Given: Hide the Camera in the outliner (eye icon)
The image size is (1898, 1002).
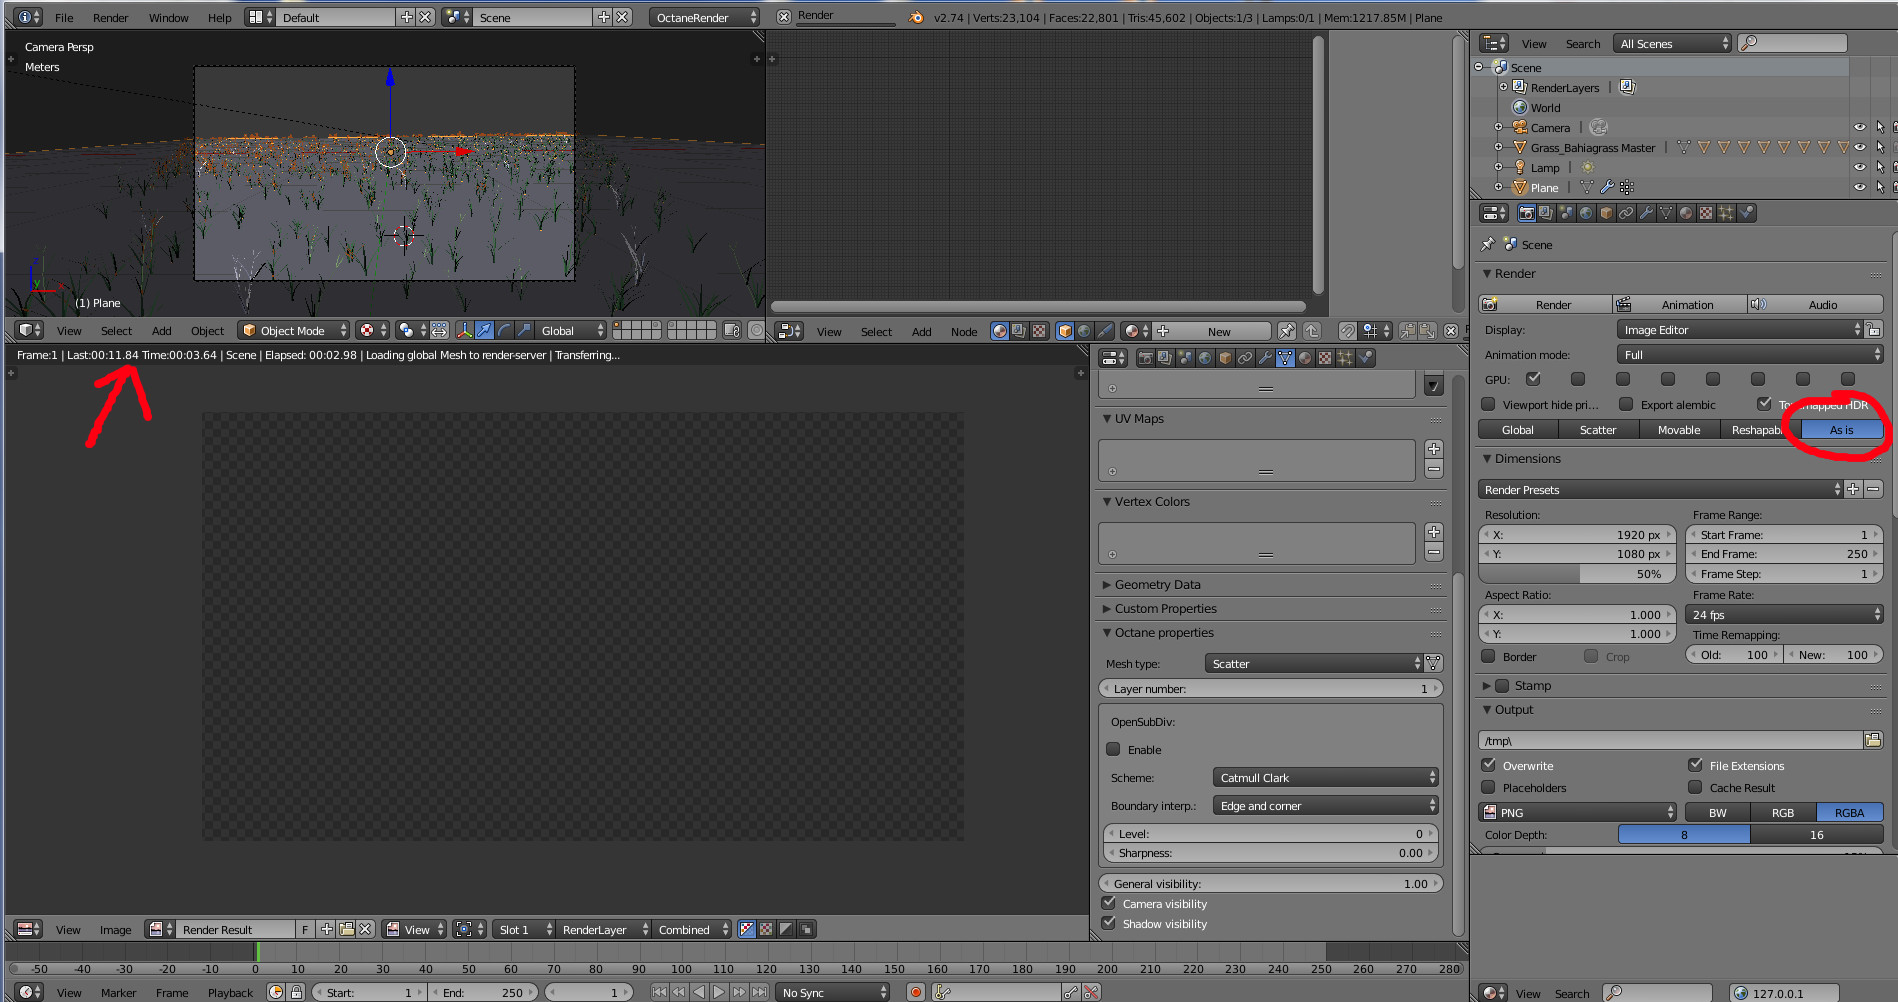Looking at the screenshot, I should (1859, 127).
